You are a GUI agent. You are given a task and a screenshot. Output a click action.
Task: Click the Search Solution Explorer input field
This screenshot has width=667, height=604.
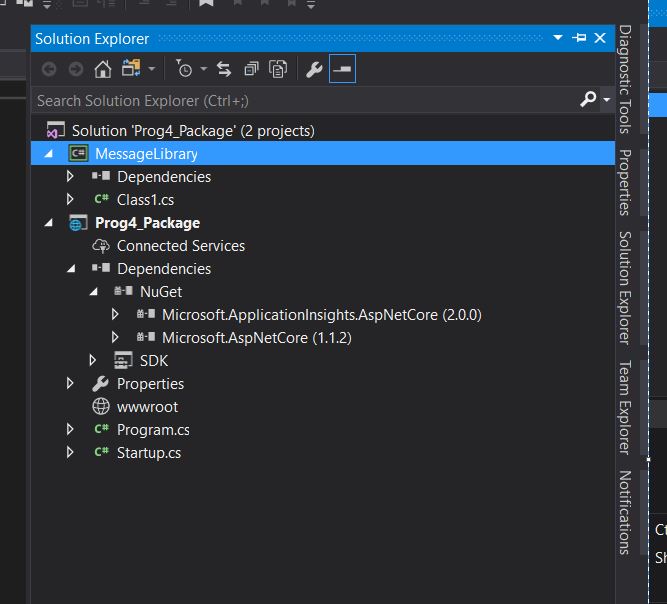[300, 100]
